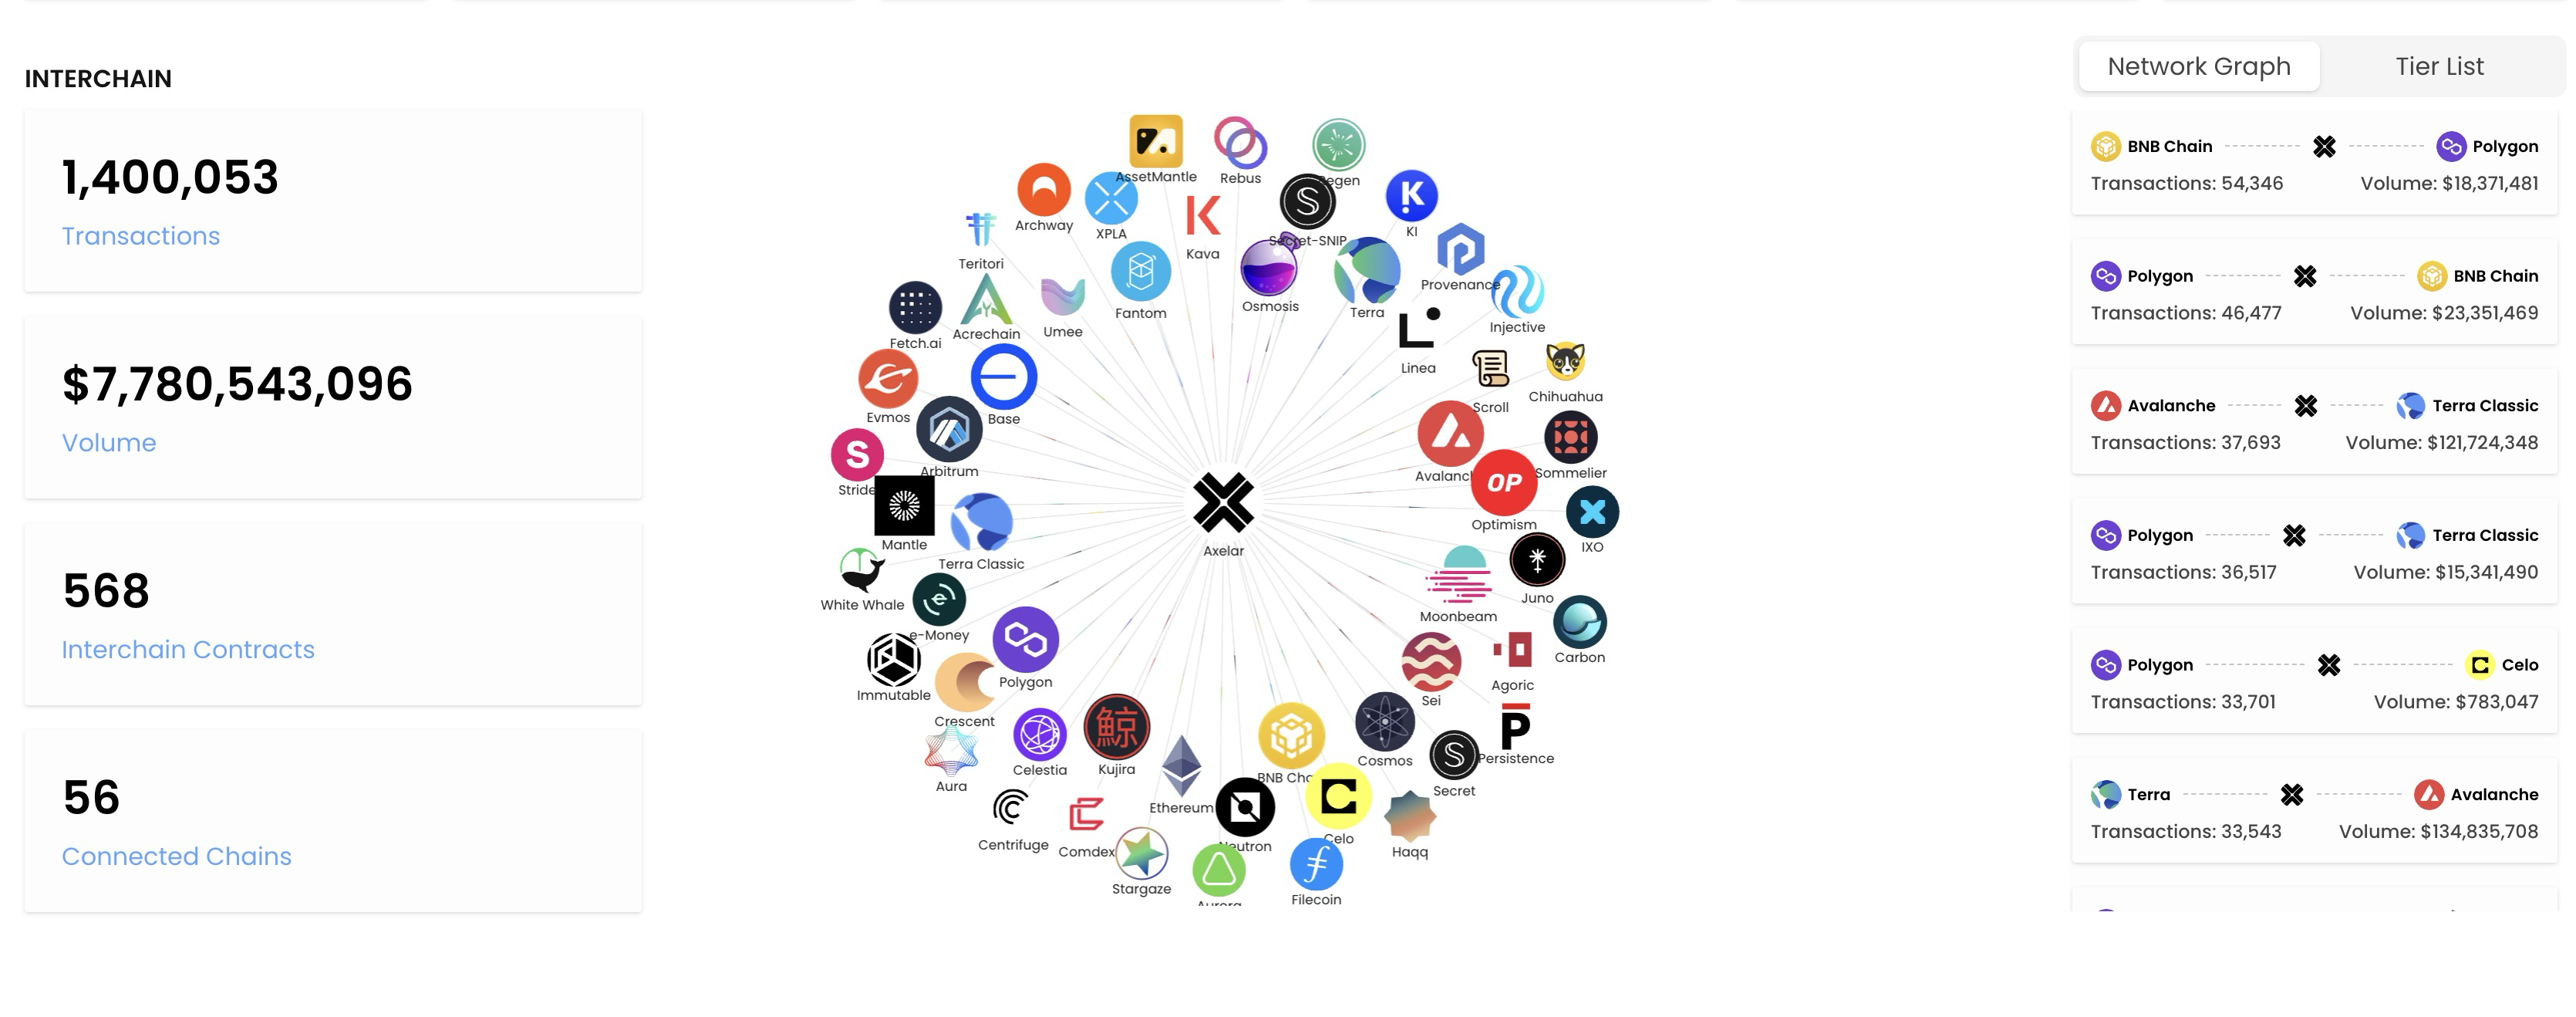The width and height of the screenshot is (2576, 1017).
Task: Toggle the Connected Chains section
Action: point(176,854)
